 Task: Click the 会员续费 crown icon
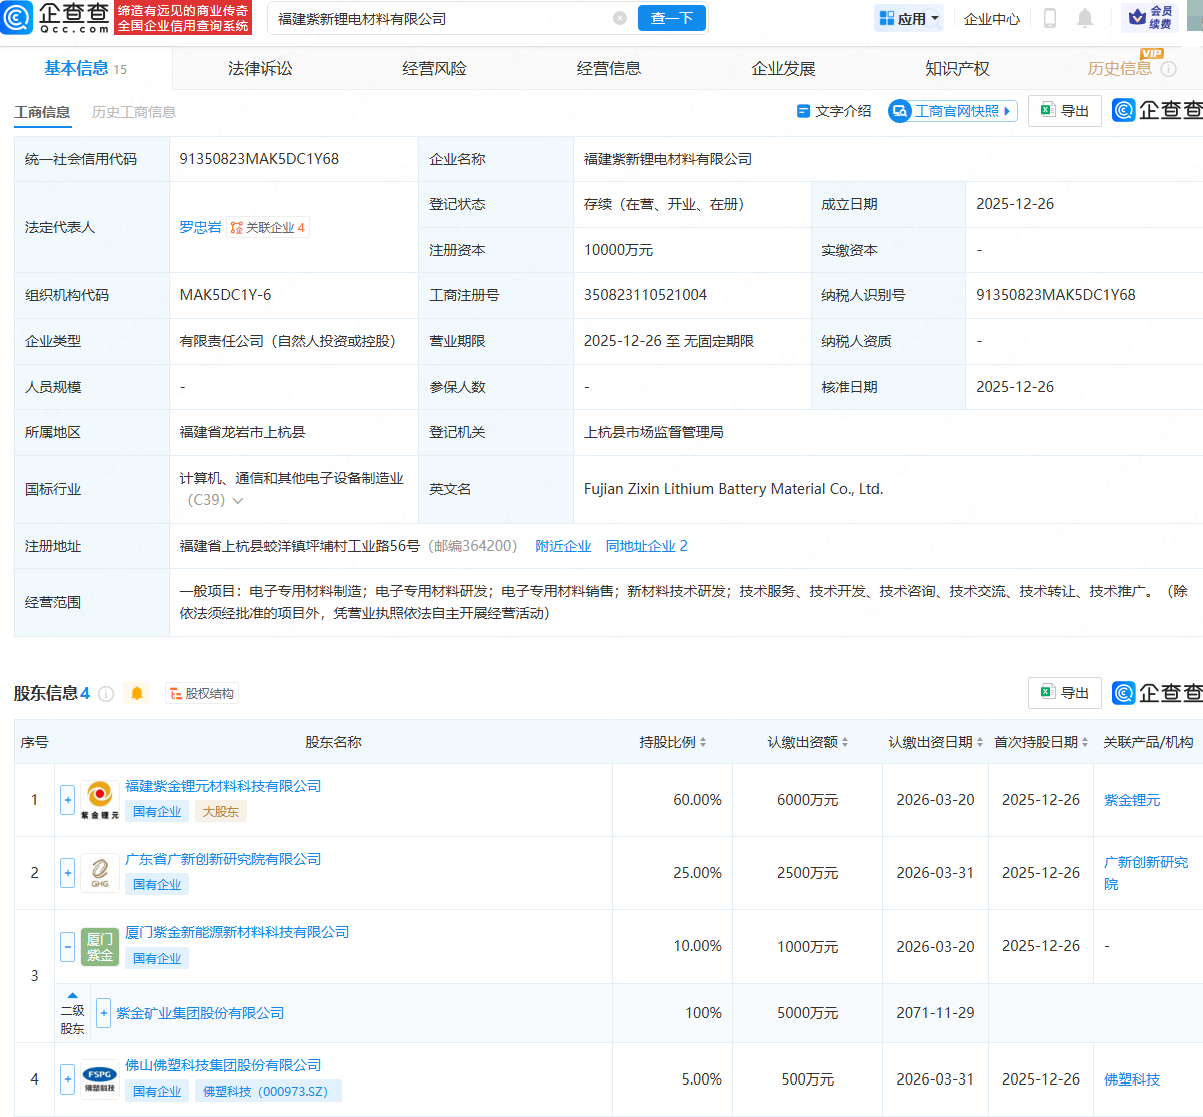tap(1137, 18)
